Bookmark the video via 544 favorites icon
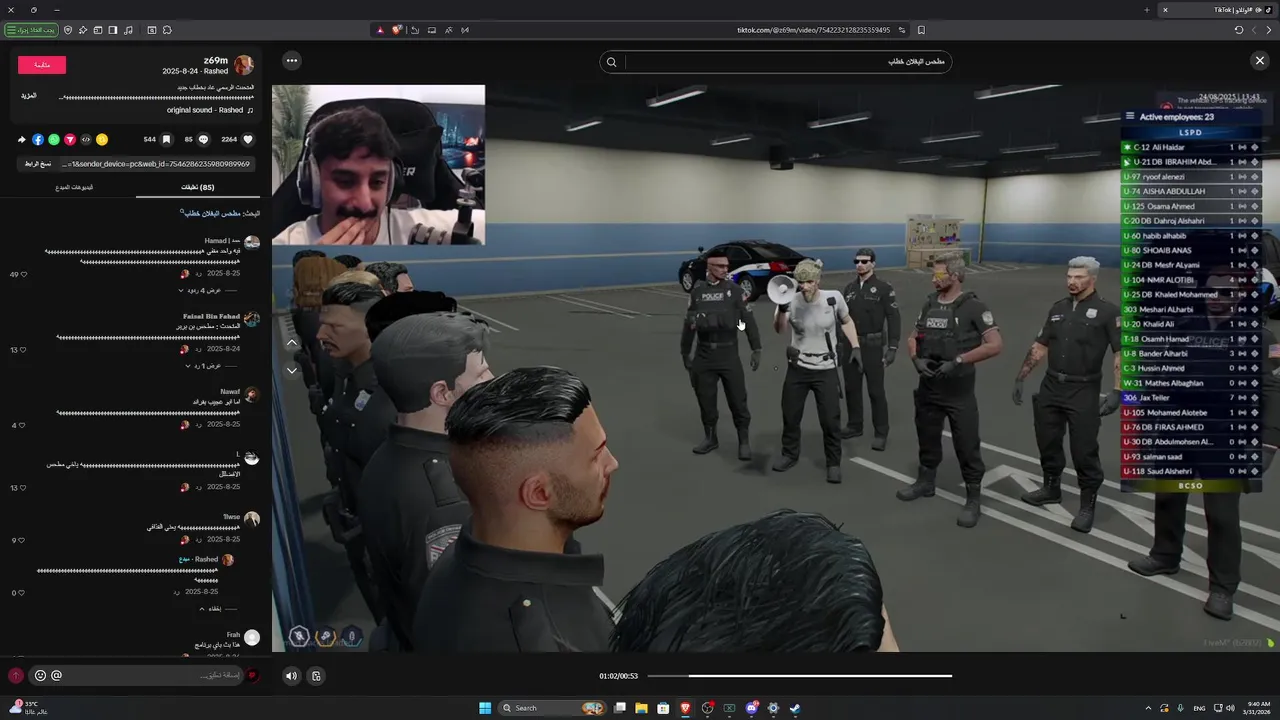Screen dimensions: 1280x720 166,140
